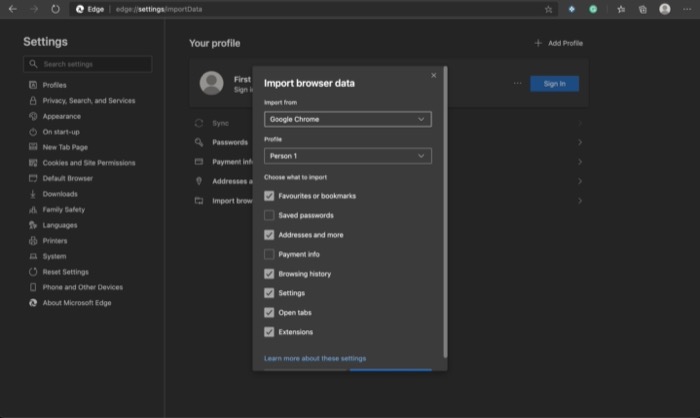
Task: Open Privacy, Search, and Services
Action: (x=89, y=100)
